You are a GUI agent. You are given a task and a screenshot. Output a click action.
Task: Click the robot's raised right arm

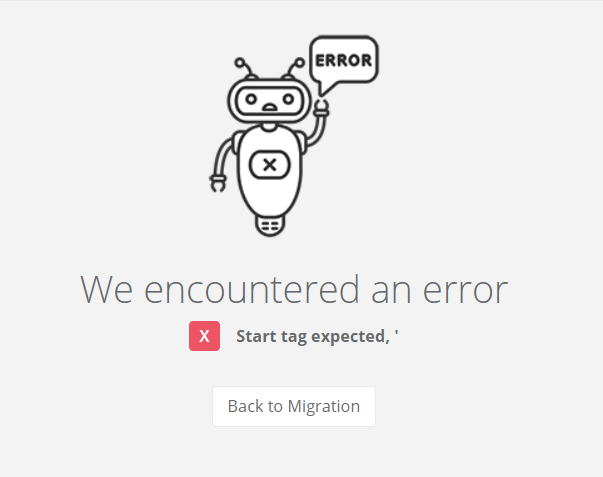click(x=317, y=131)
